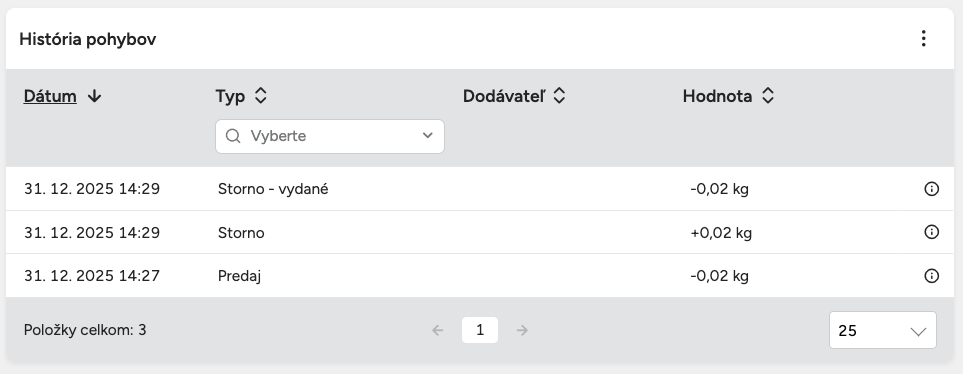Viewport: 963px width, 374px height.
Task: Click the Dátum column header link
Action: point(50,96)
